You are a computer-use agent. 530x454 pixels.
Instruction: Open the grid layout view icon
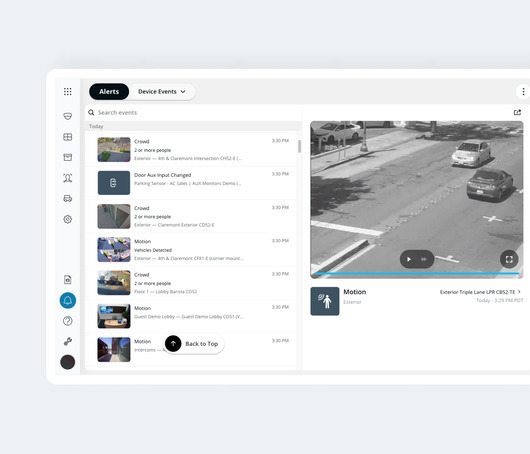pos(68,137)
